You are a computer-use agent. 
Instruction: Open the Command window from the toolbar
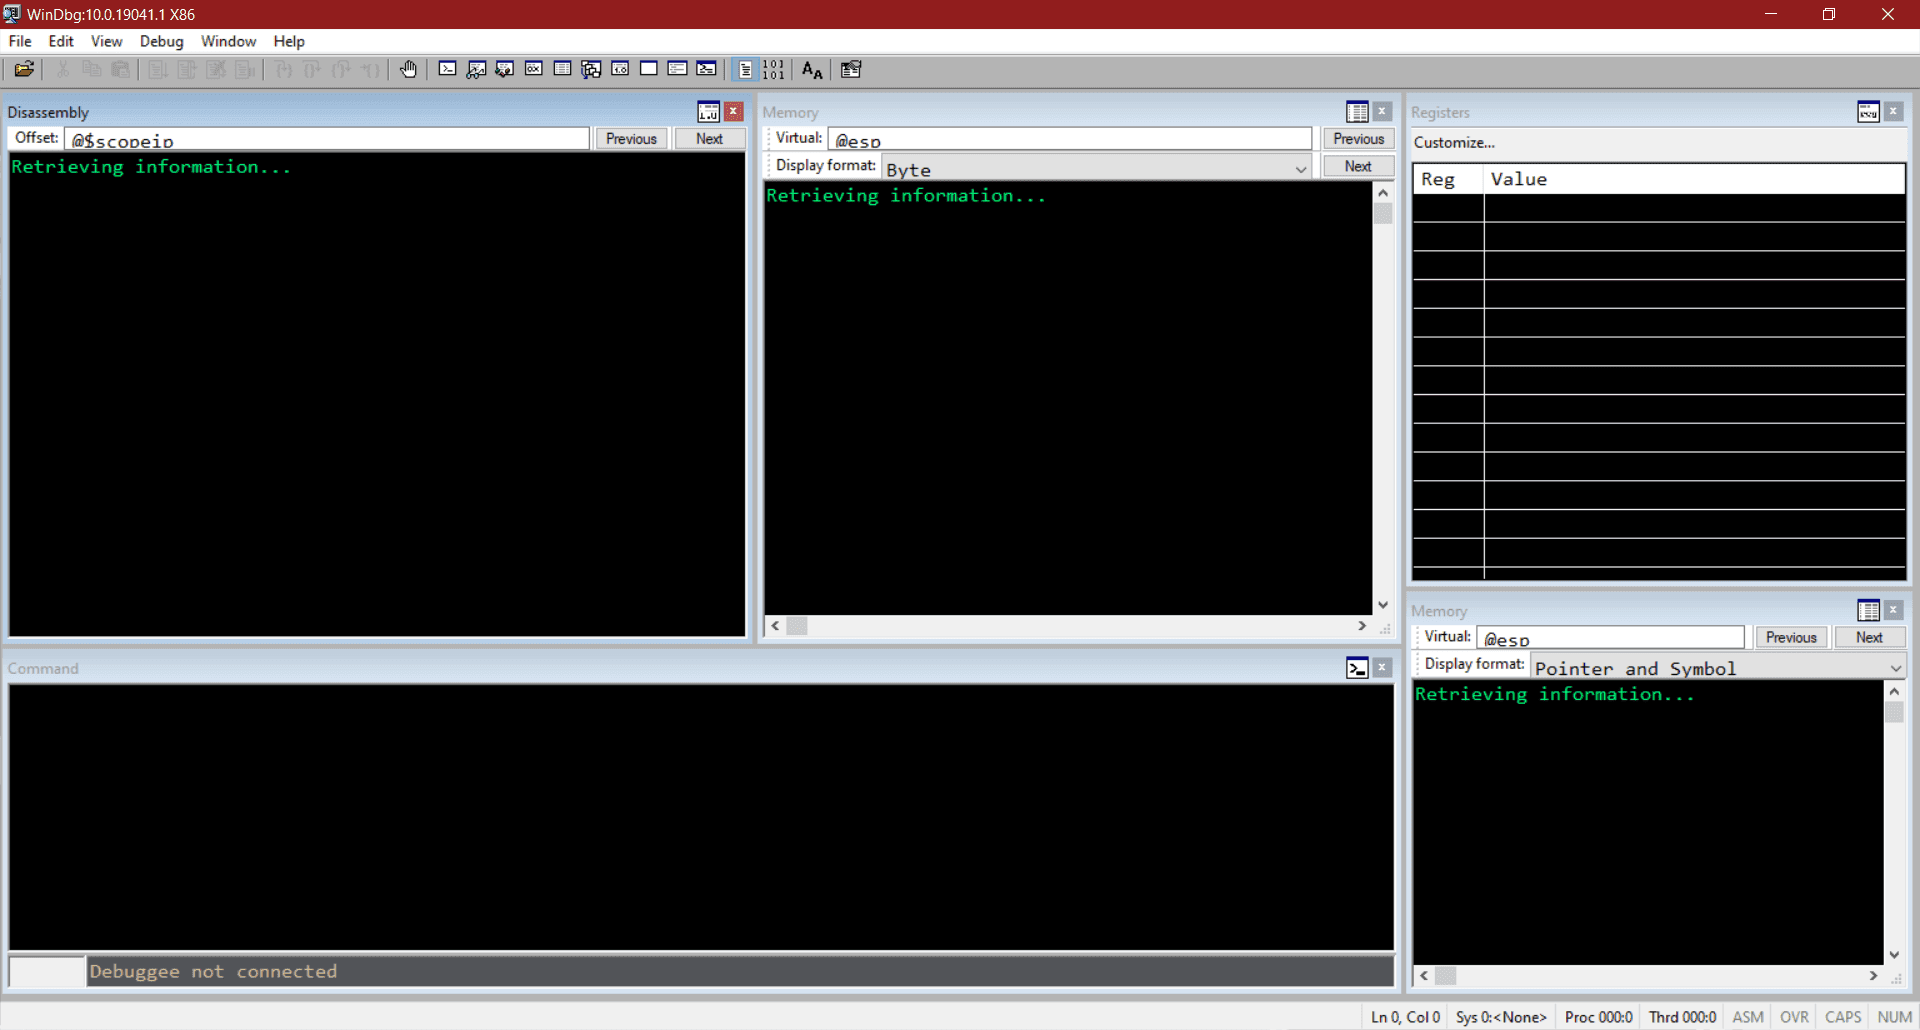pyautogui.click(x=448, y=69)
